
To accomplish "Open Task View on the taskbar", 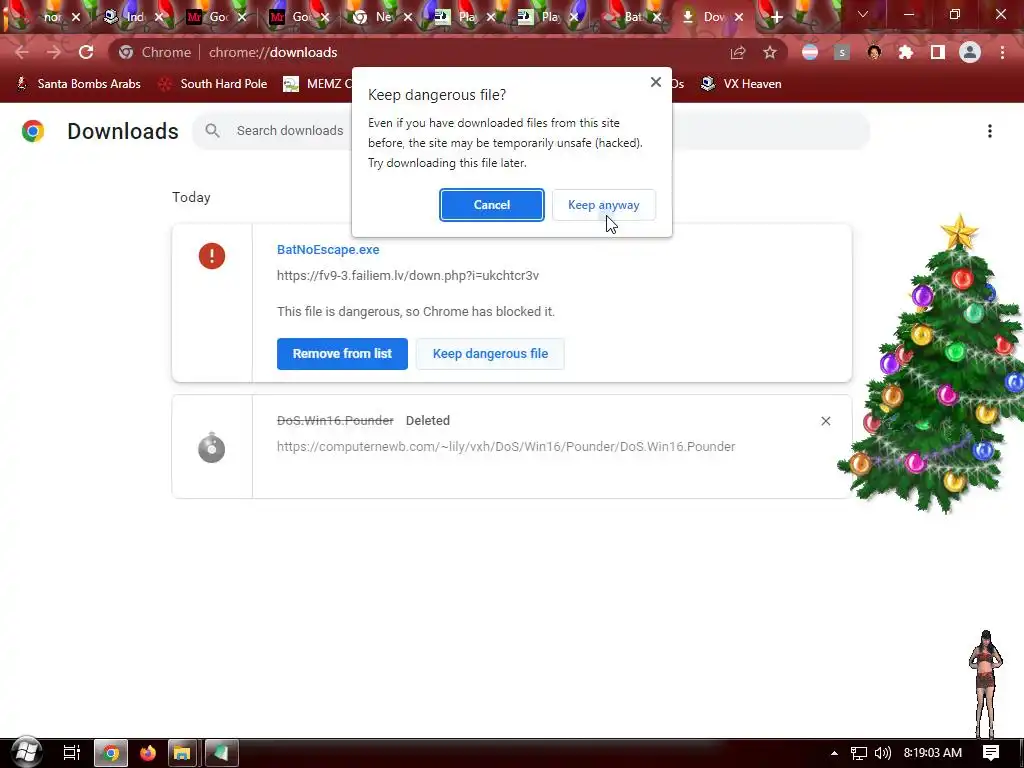I will pyautogui.click(x=71, y=753).
